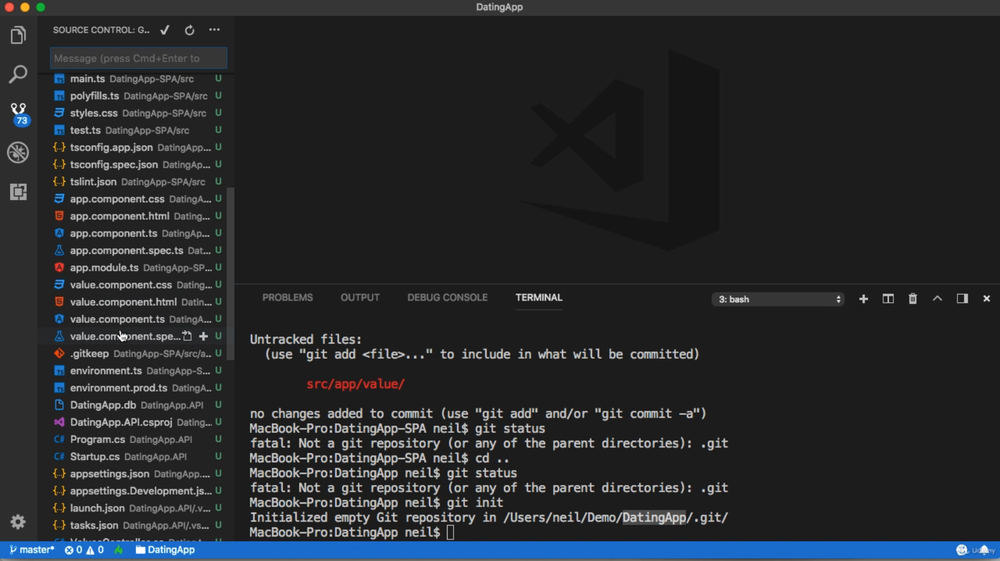Switch to the PROBLEMS tab
The height and width of the screenshot is (561, 1000).
[x=288, y=298]
